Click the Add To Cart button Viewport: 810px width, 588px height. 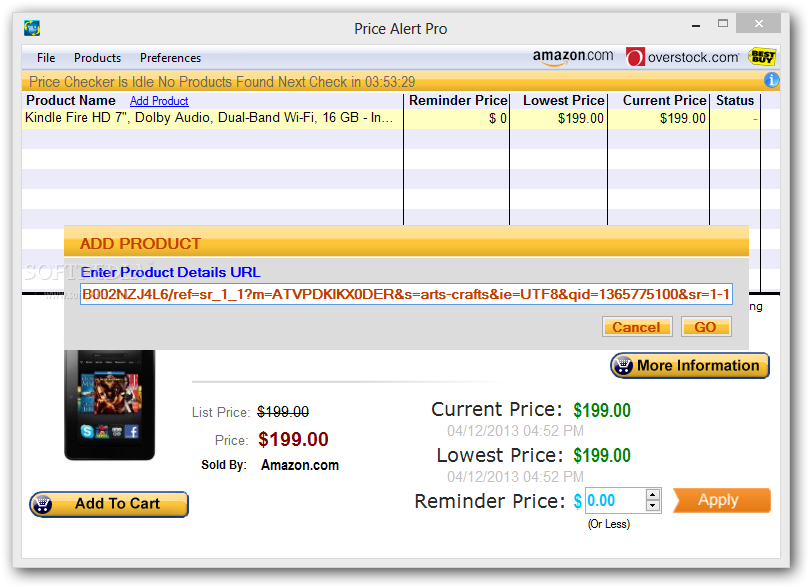pos(109,504)
